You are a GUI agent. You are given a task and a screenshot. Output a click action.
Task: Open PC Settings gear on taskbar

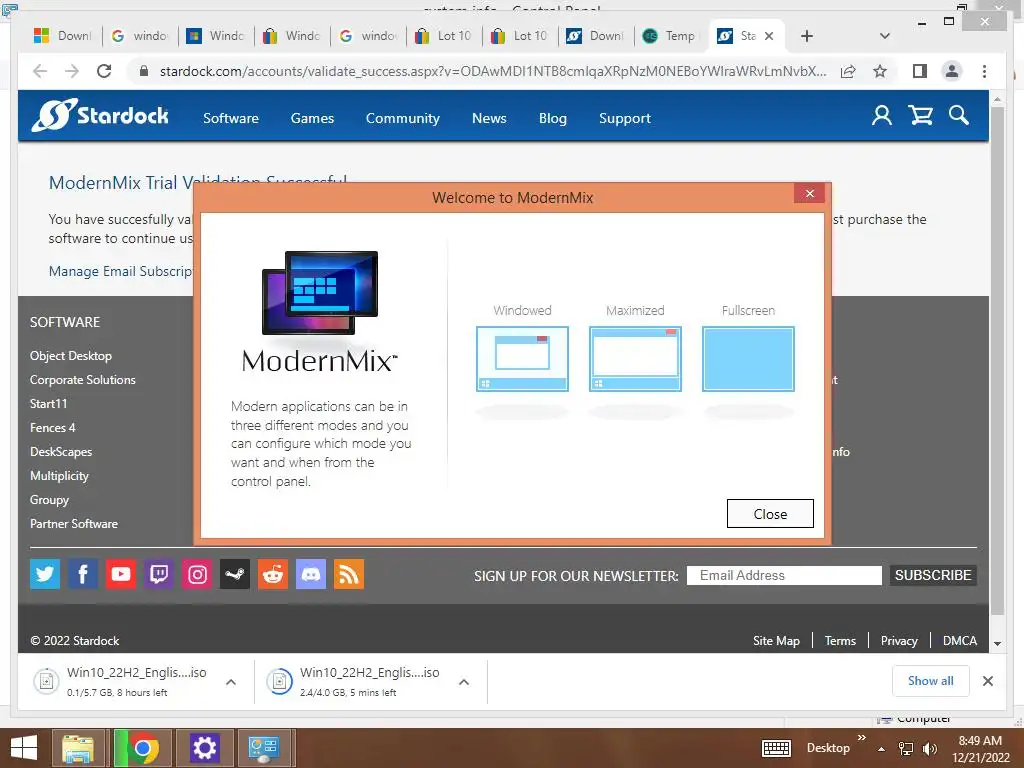[204, 748]
